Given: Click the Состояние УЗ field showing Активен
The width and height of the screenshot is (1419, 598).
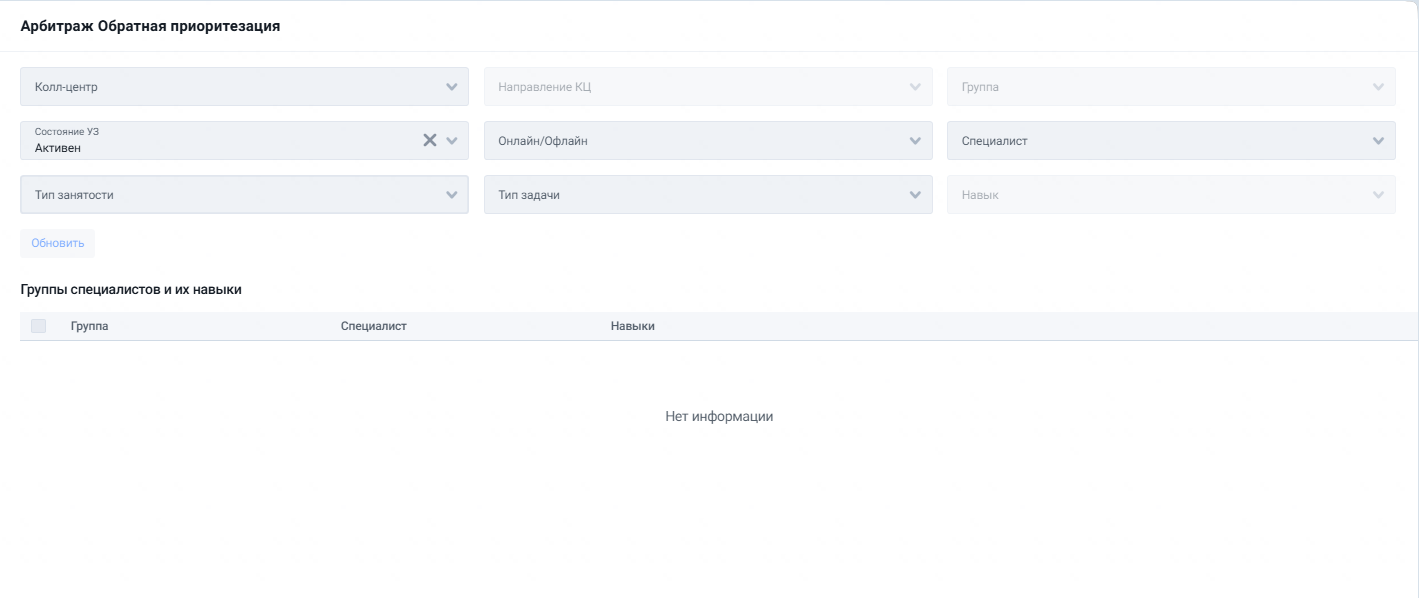Looking at the screenshot, I should 244,141.
